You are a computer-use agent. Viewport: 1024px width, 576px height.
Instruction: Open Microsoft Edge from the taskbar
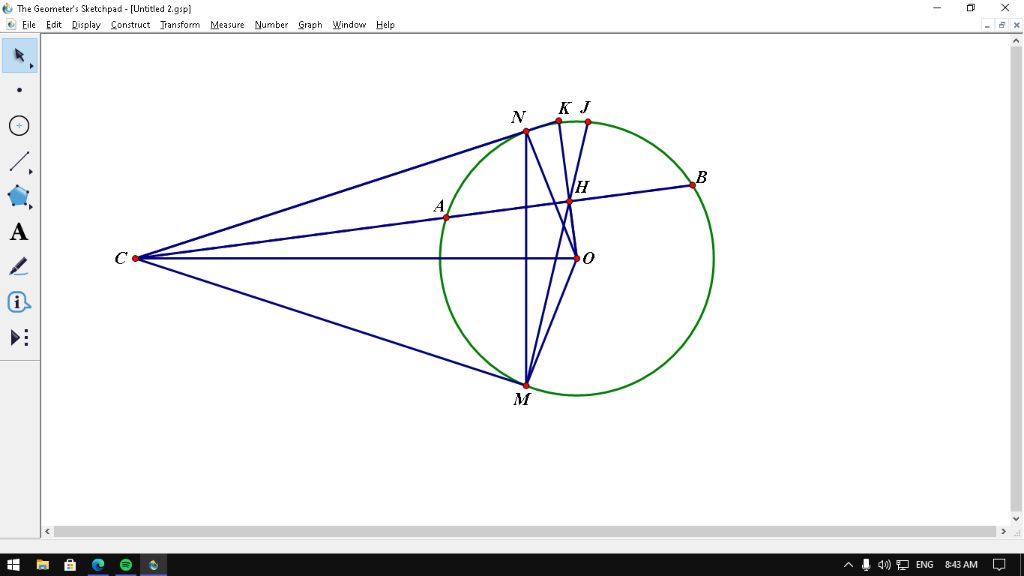click(x=98, y=565)
